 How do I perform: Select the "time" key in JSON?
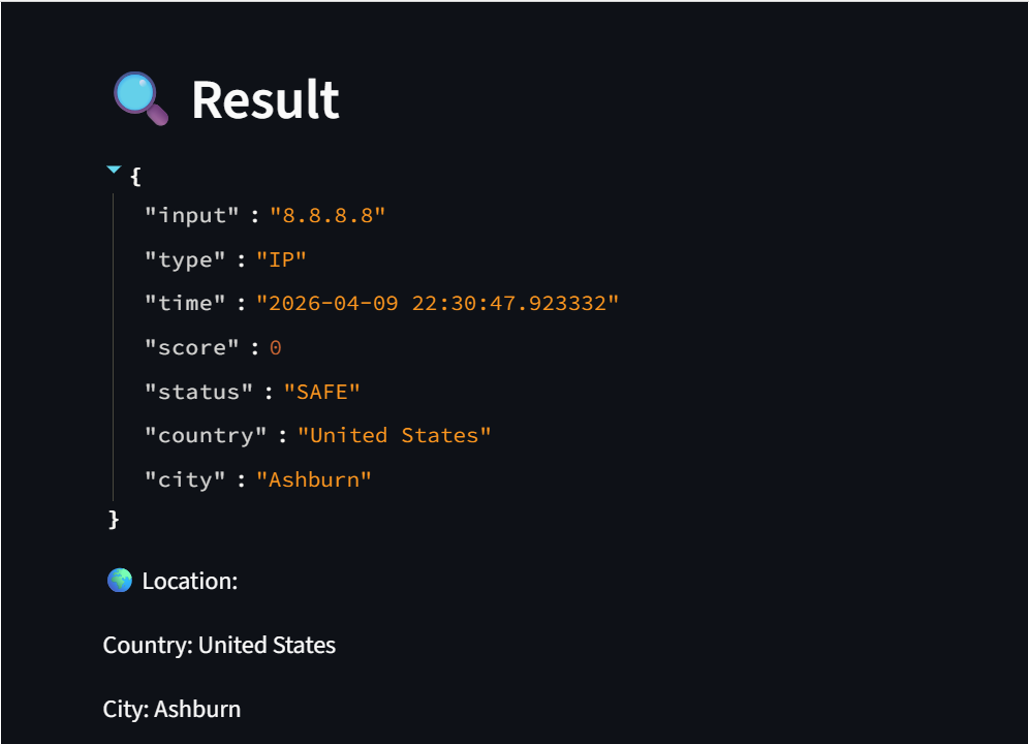pyautogui.click(x=185, y=303)
